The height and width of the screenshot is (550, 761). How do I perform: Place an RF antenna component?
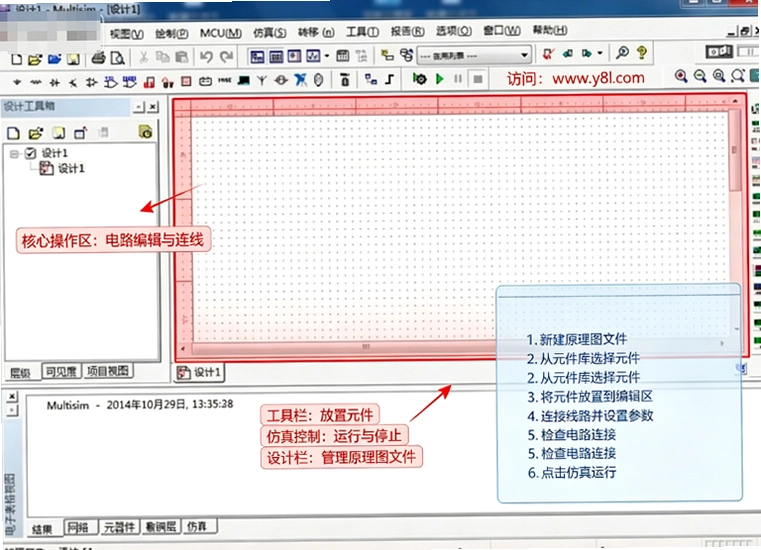point(262,80)
